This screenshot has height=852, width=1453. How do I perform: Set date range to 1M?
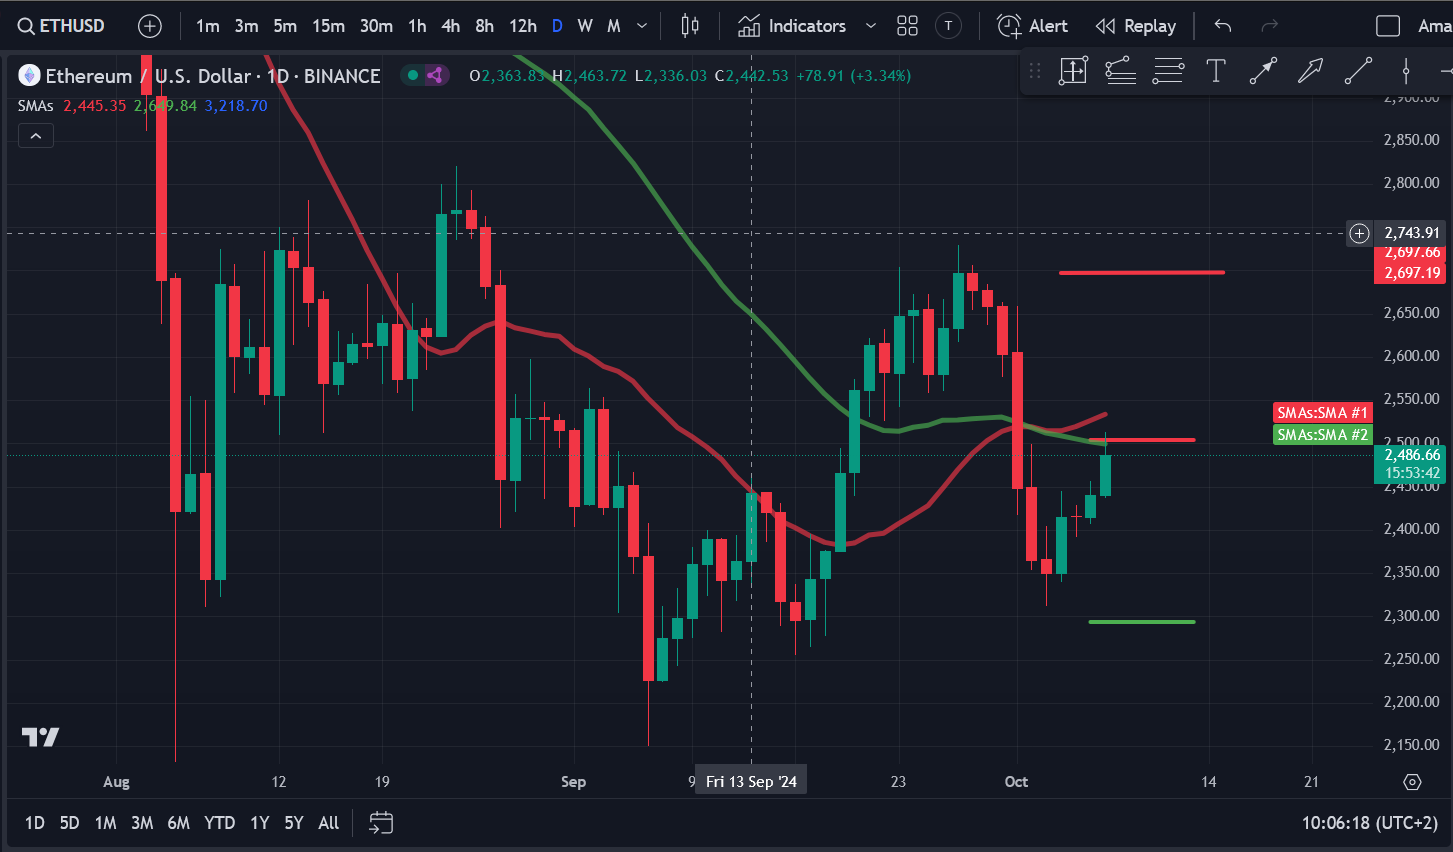105,823
